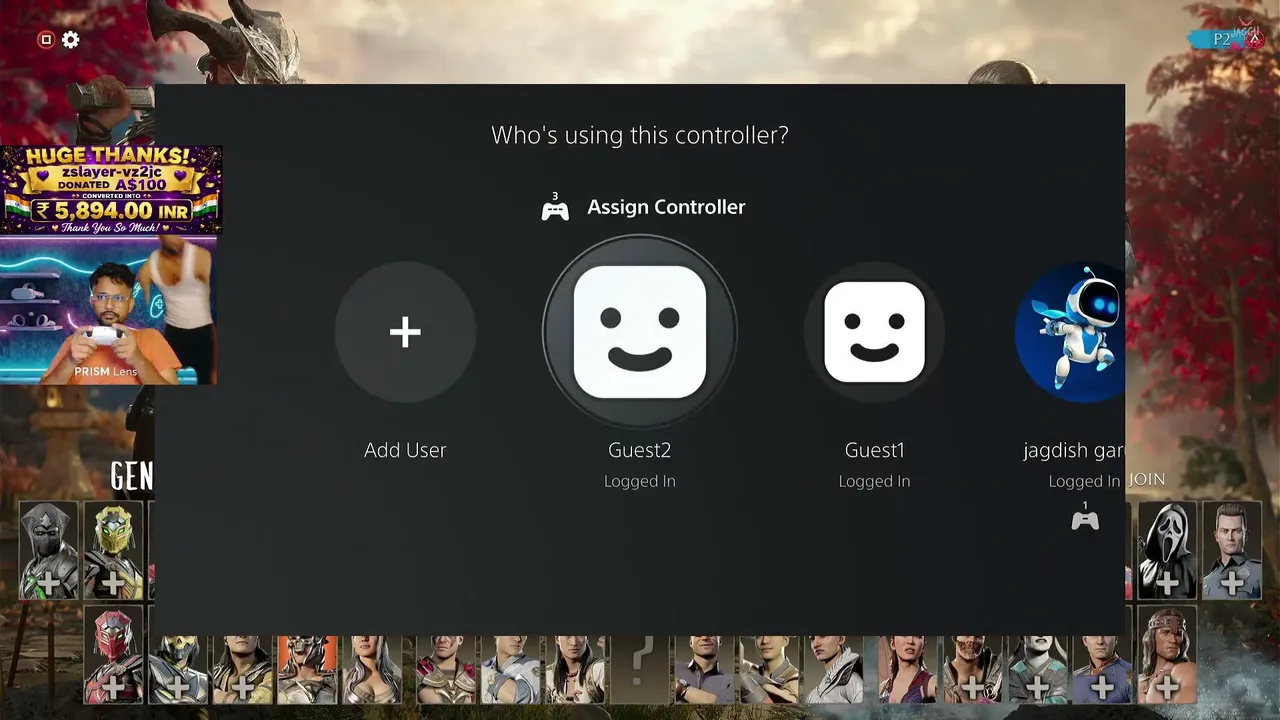Select the Noob Saibot character portrait
This screenshot has width=1280, height=720.
coord(48,551)
